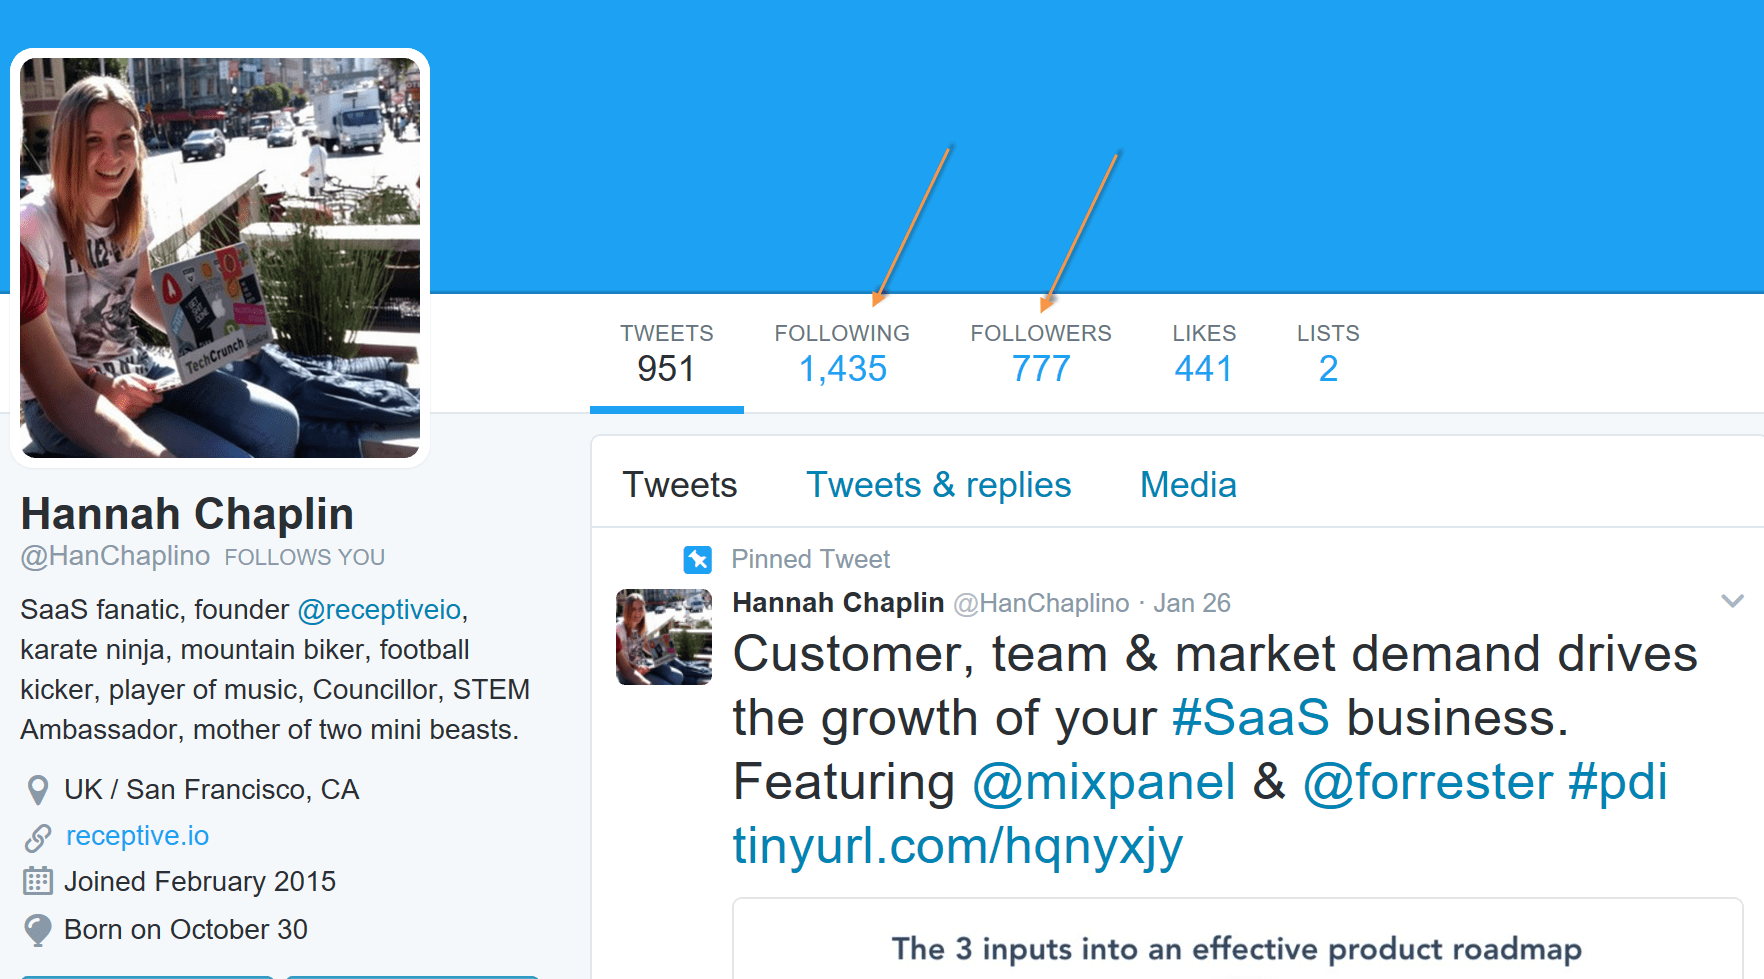
Task: Open the Following 1,435 list
Action: tap(842, 354)
